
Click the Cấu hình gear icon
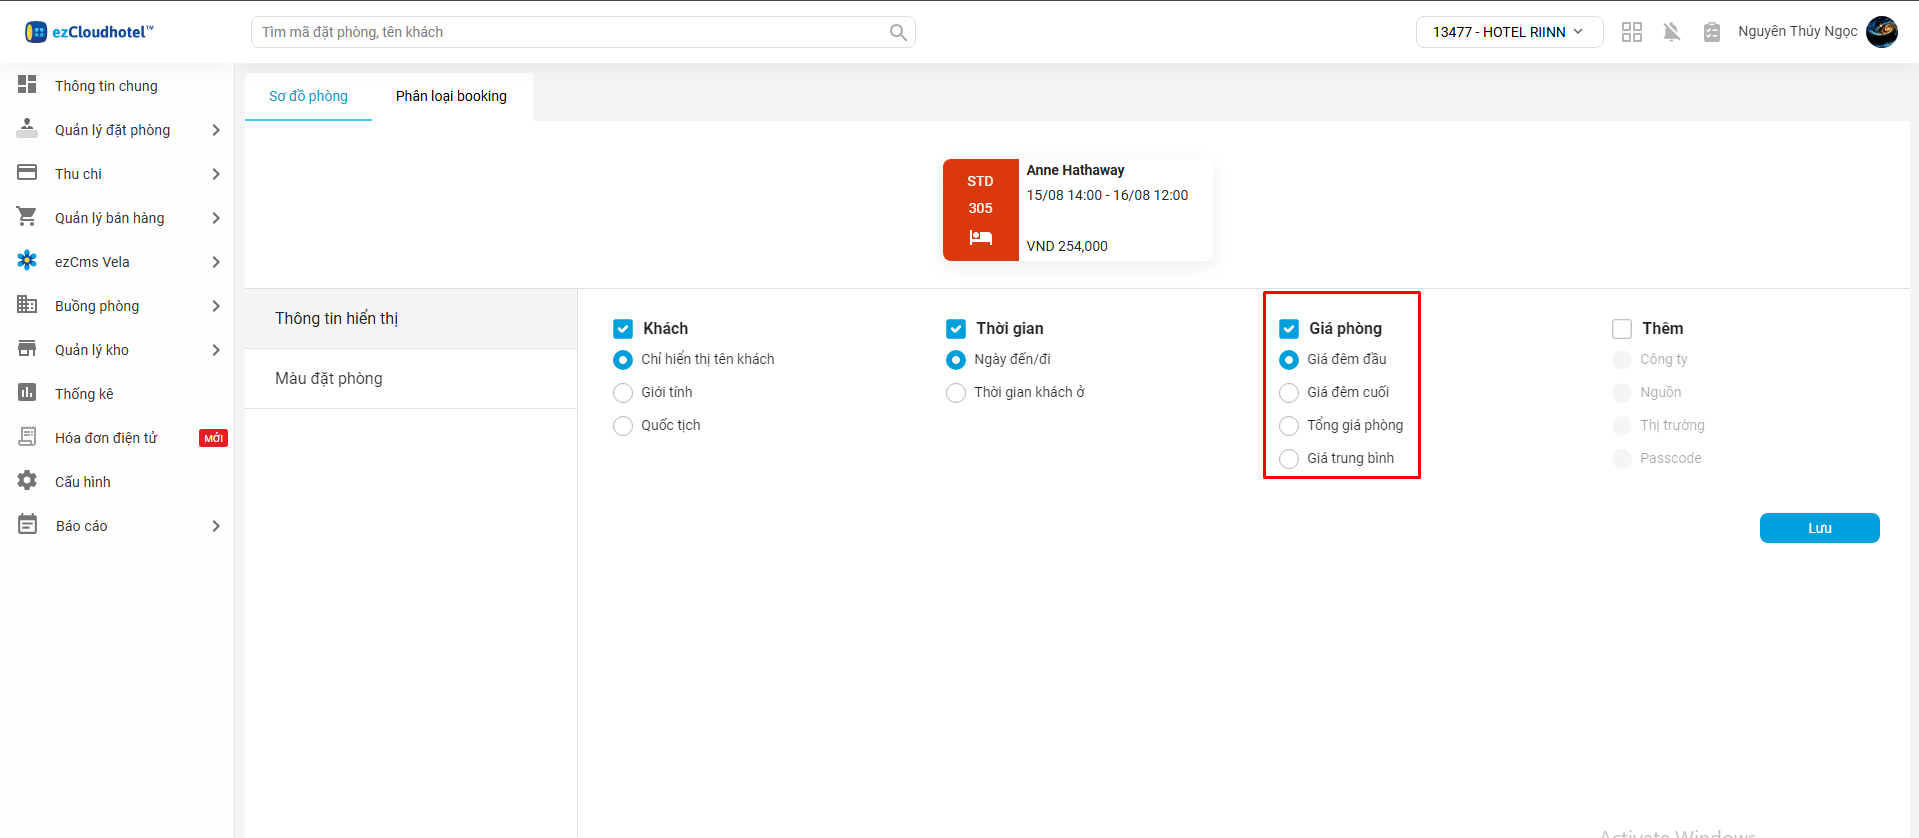[x=27, y=481]
